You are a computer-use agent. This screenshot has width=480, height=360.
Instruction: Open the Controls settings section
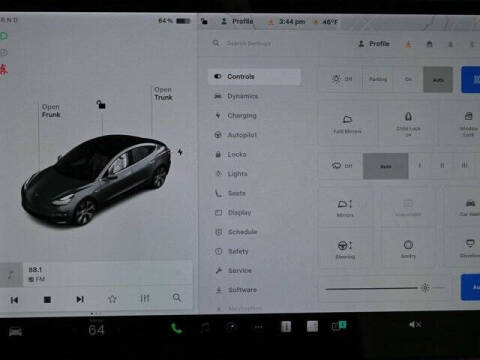[255, 77]
